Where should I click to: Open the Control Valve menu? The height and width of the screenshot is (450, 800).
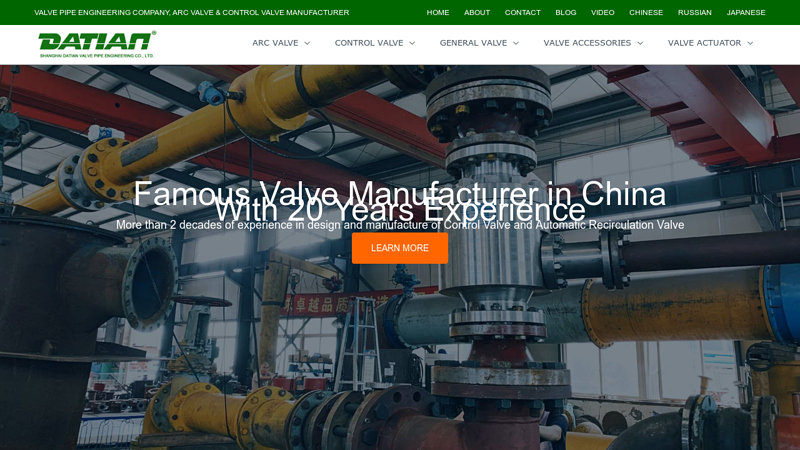(369, 43)
